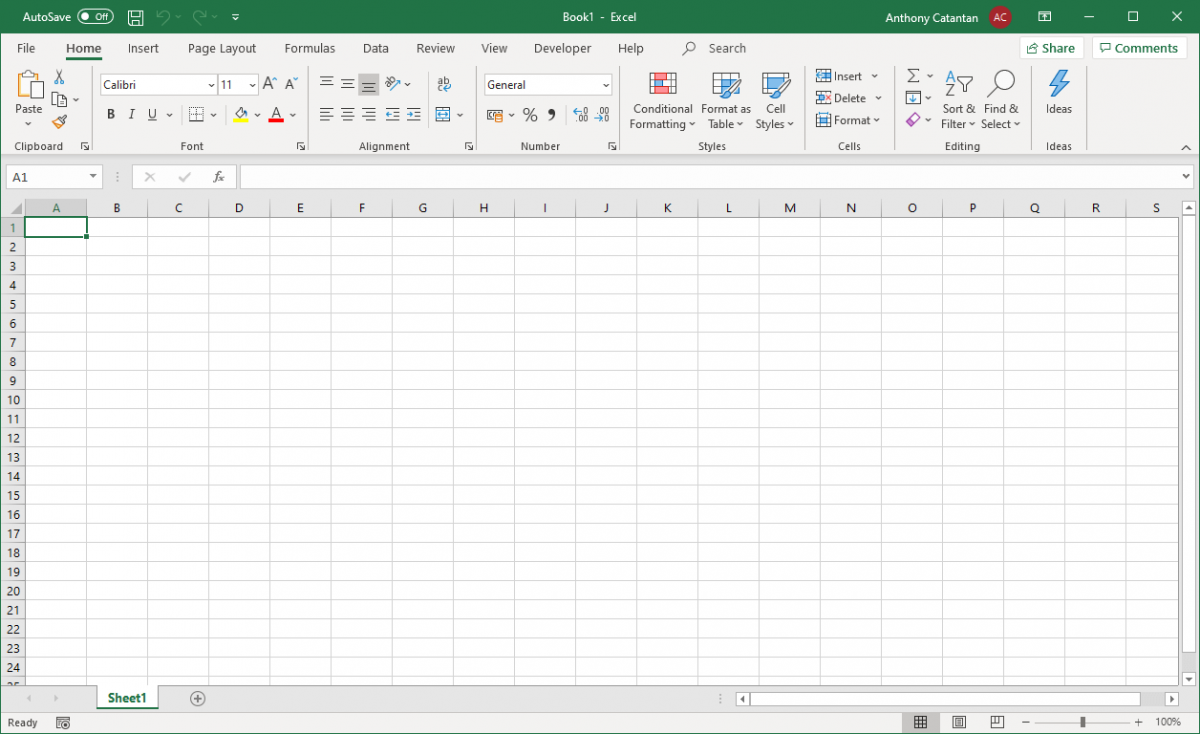Toggle underline formatting
Screen dimensions: 1200x734
151,114
